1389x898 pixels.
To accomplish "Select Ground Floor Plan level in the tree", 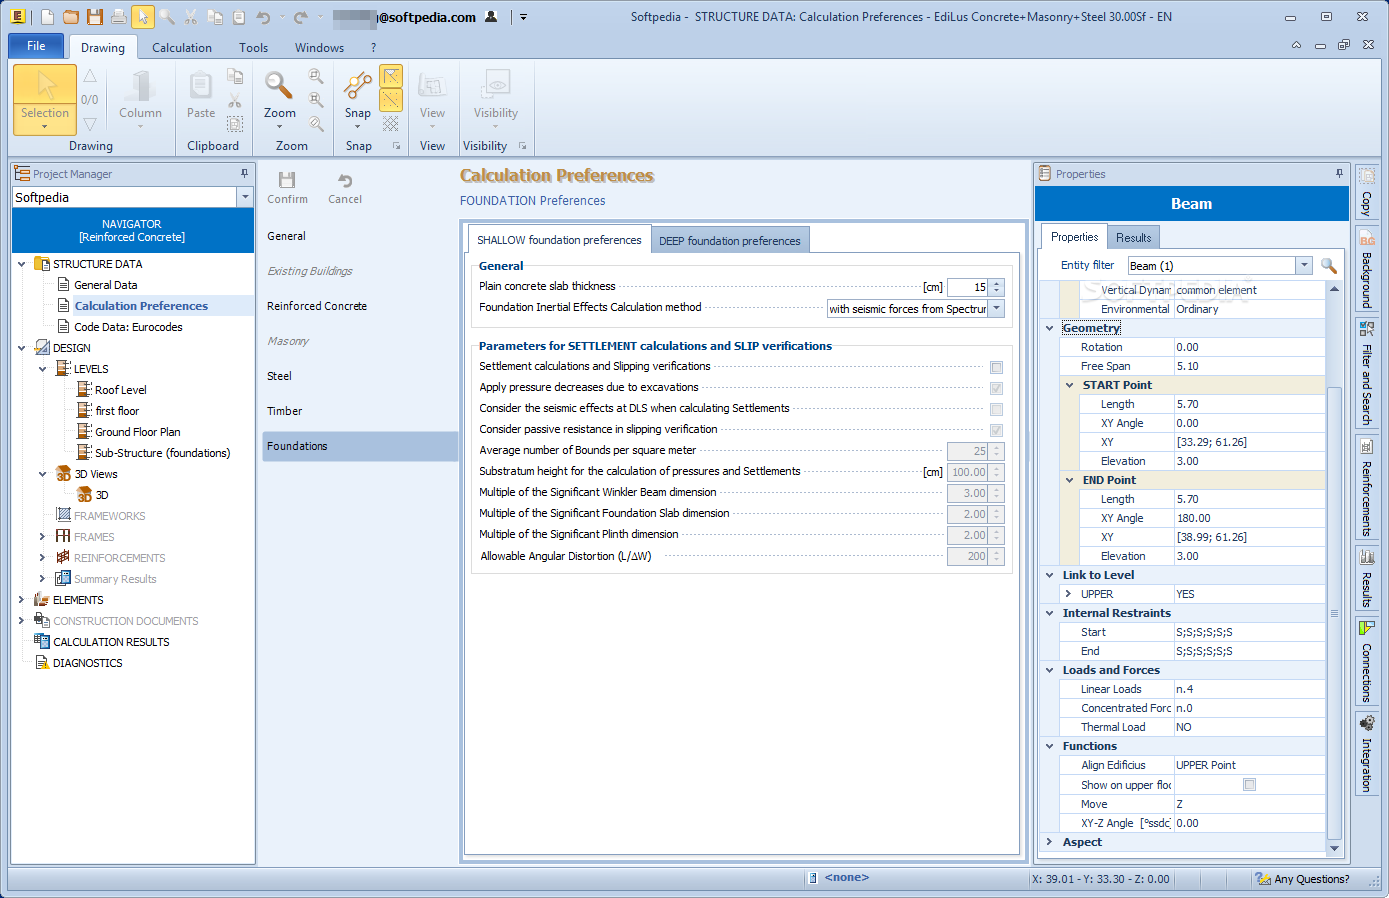I will click(x=138, y=432).
